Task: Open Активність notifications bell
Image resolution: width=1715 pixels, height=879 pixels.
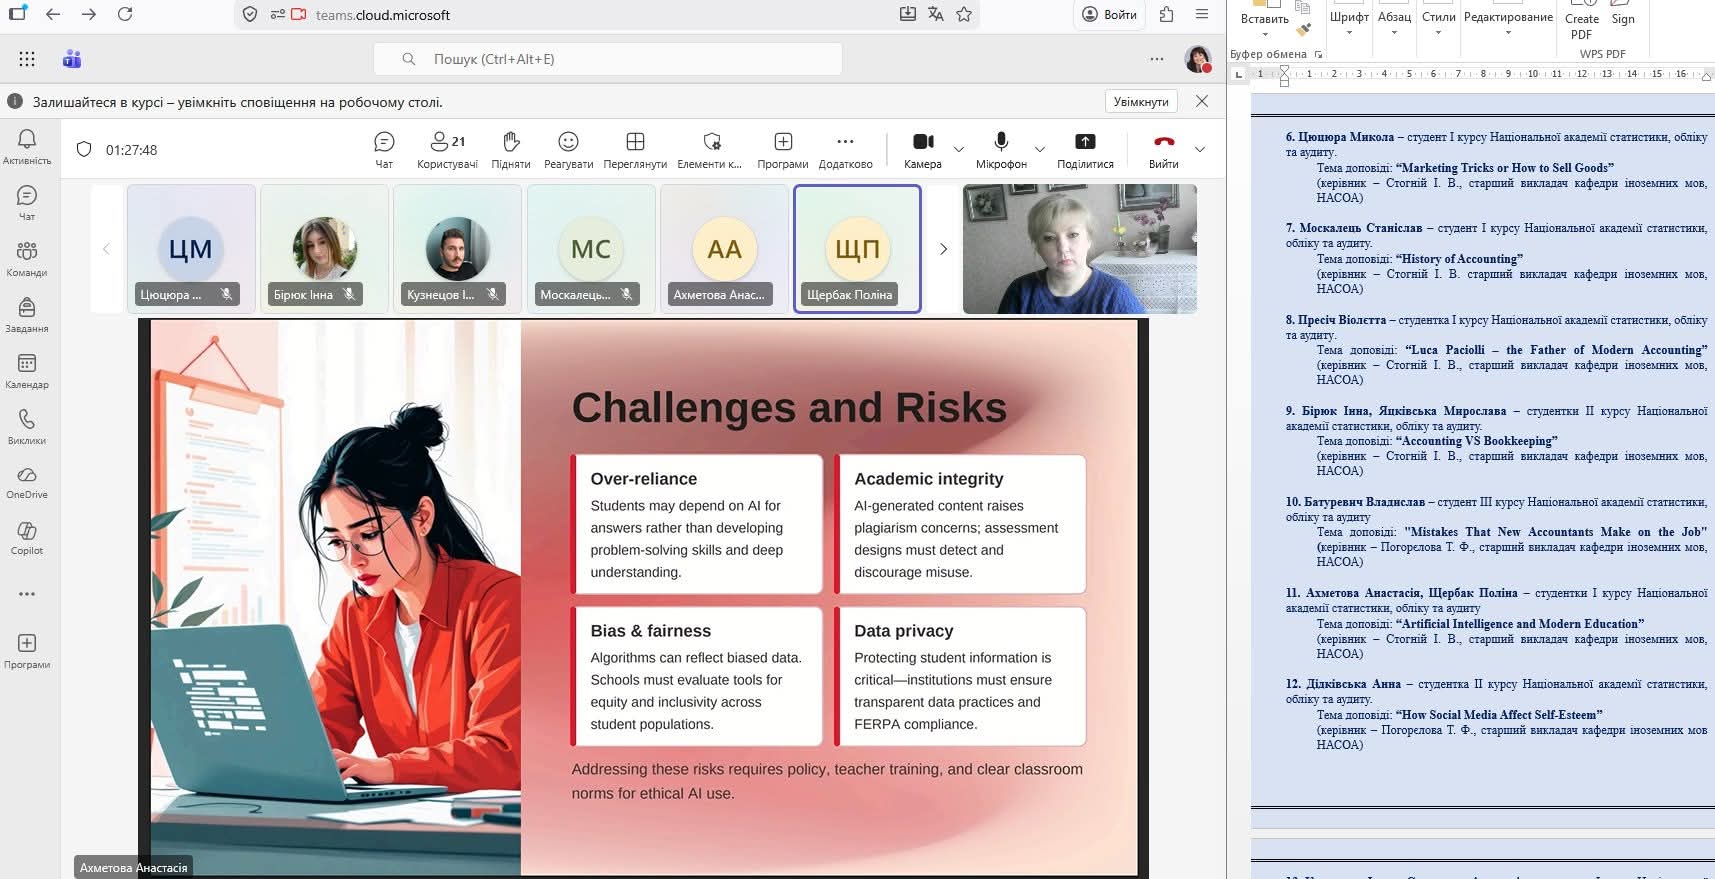Action: (27, 146)
